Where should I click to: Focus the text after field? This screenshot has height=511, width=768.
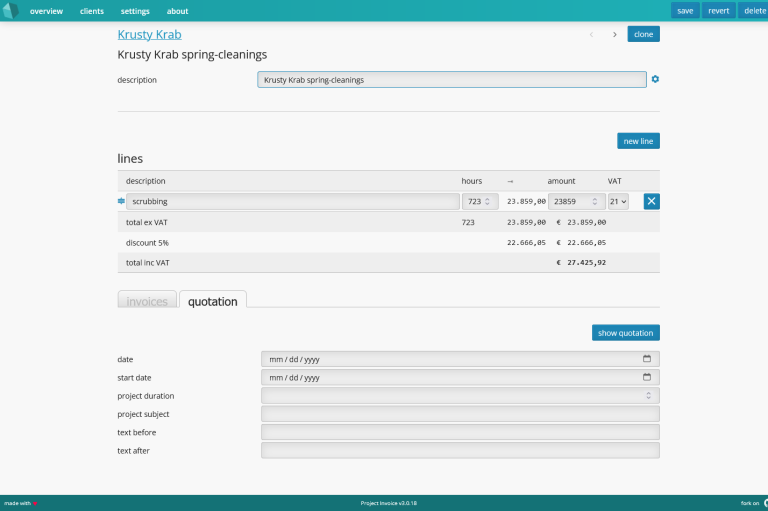point(460,450)
